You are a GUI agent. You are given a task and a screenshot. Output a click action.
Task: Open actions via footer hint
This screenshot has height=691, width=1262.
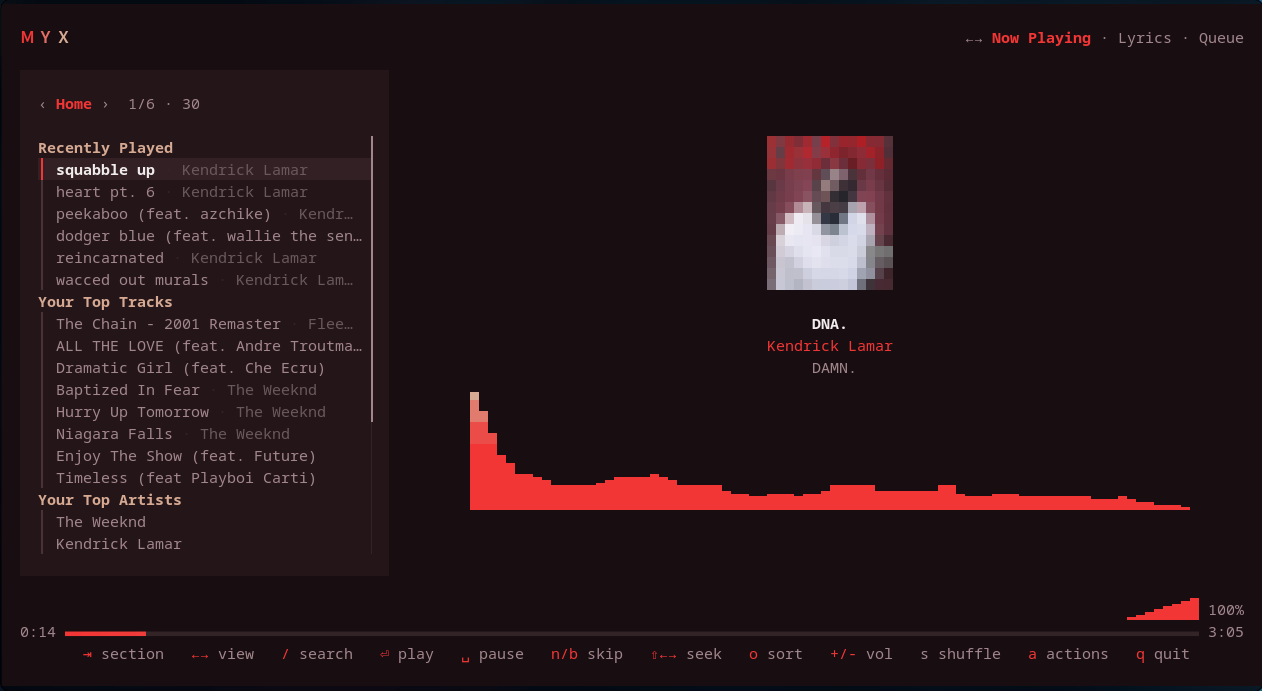(x=1068, y=654)
